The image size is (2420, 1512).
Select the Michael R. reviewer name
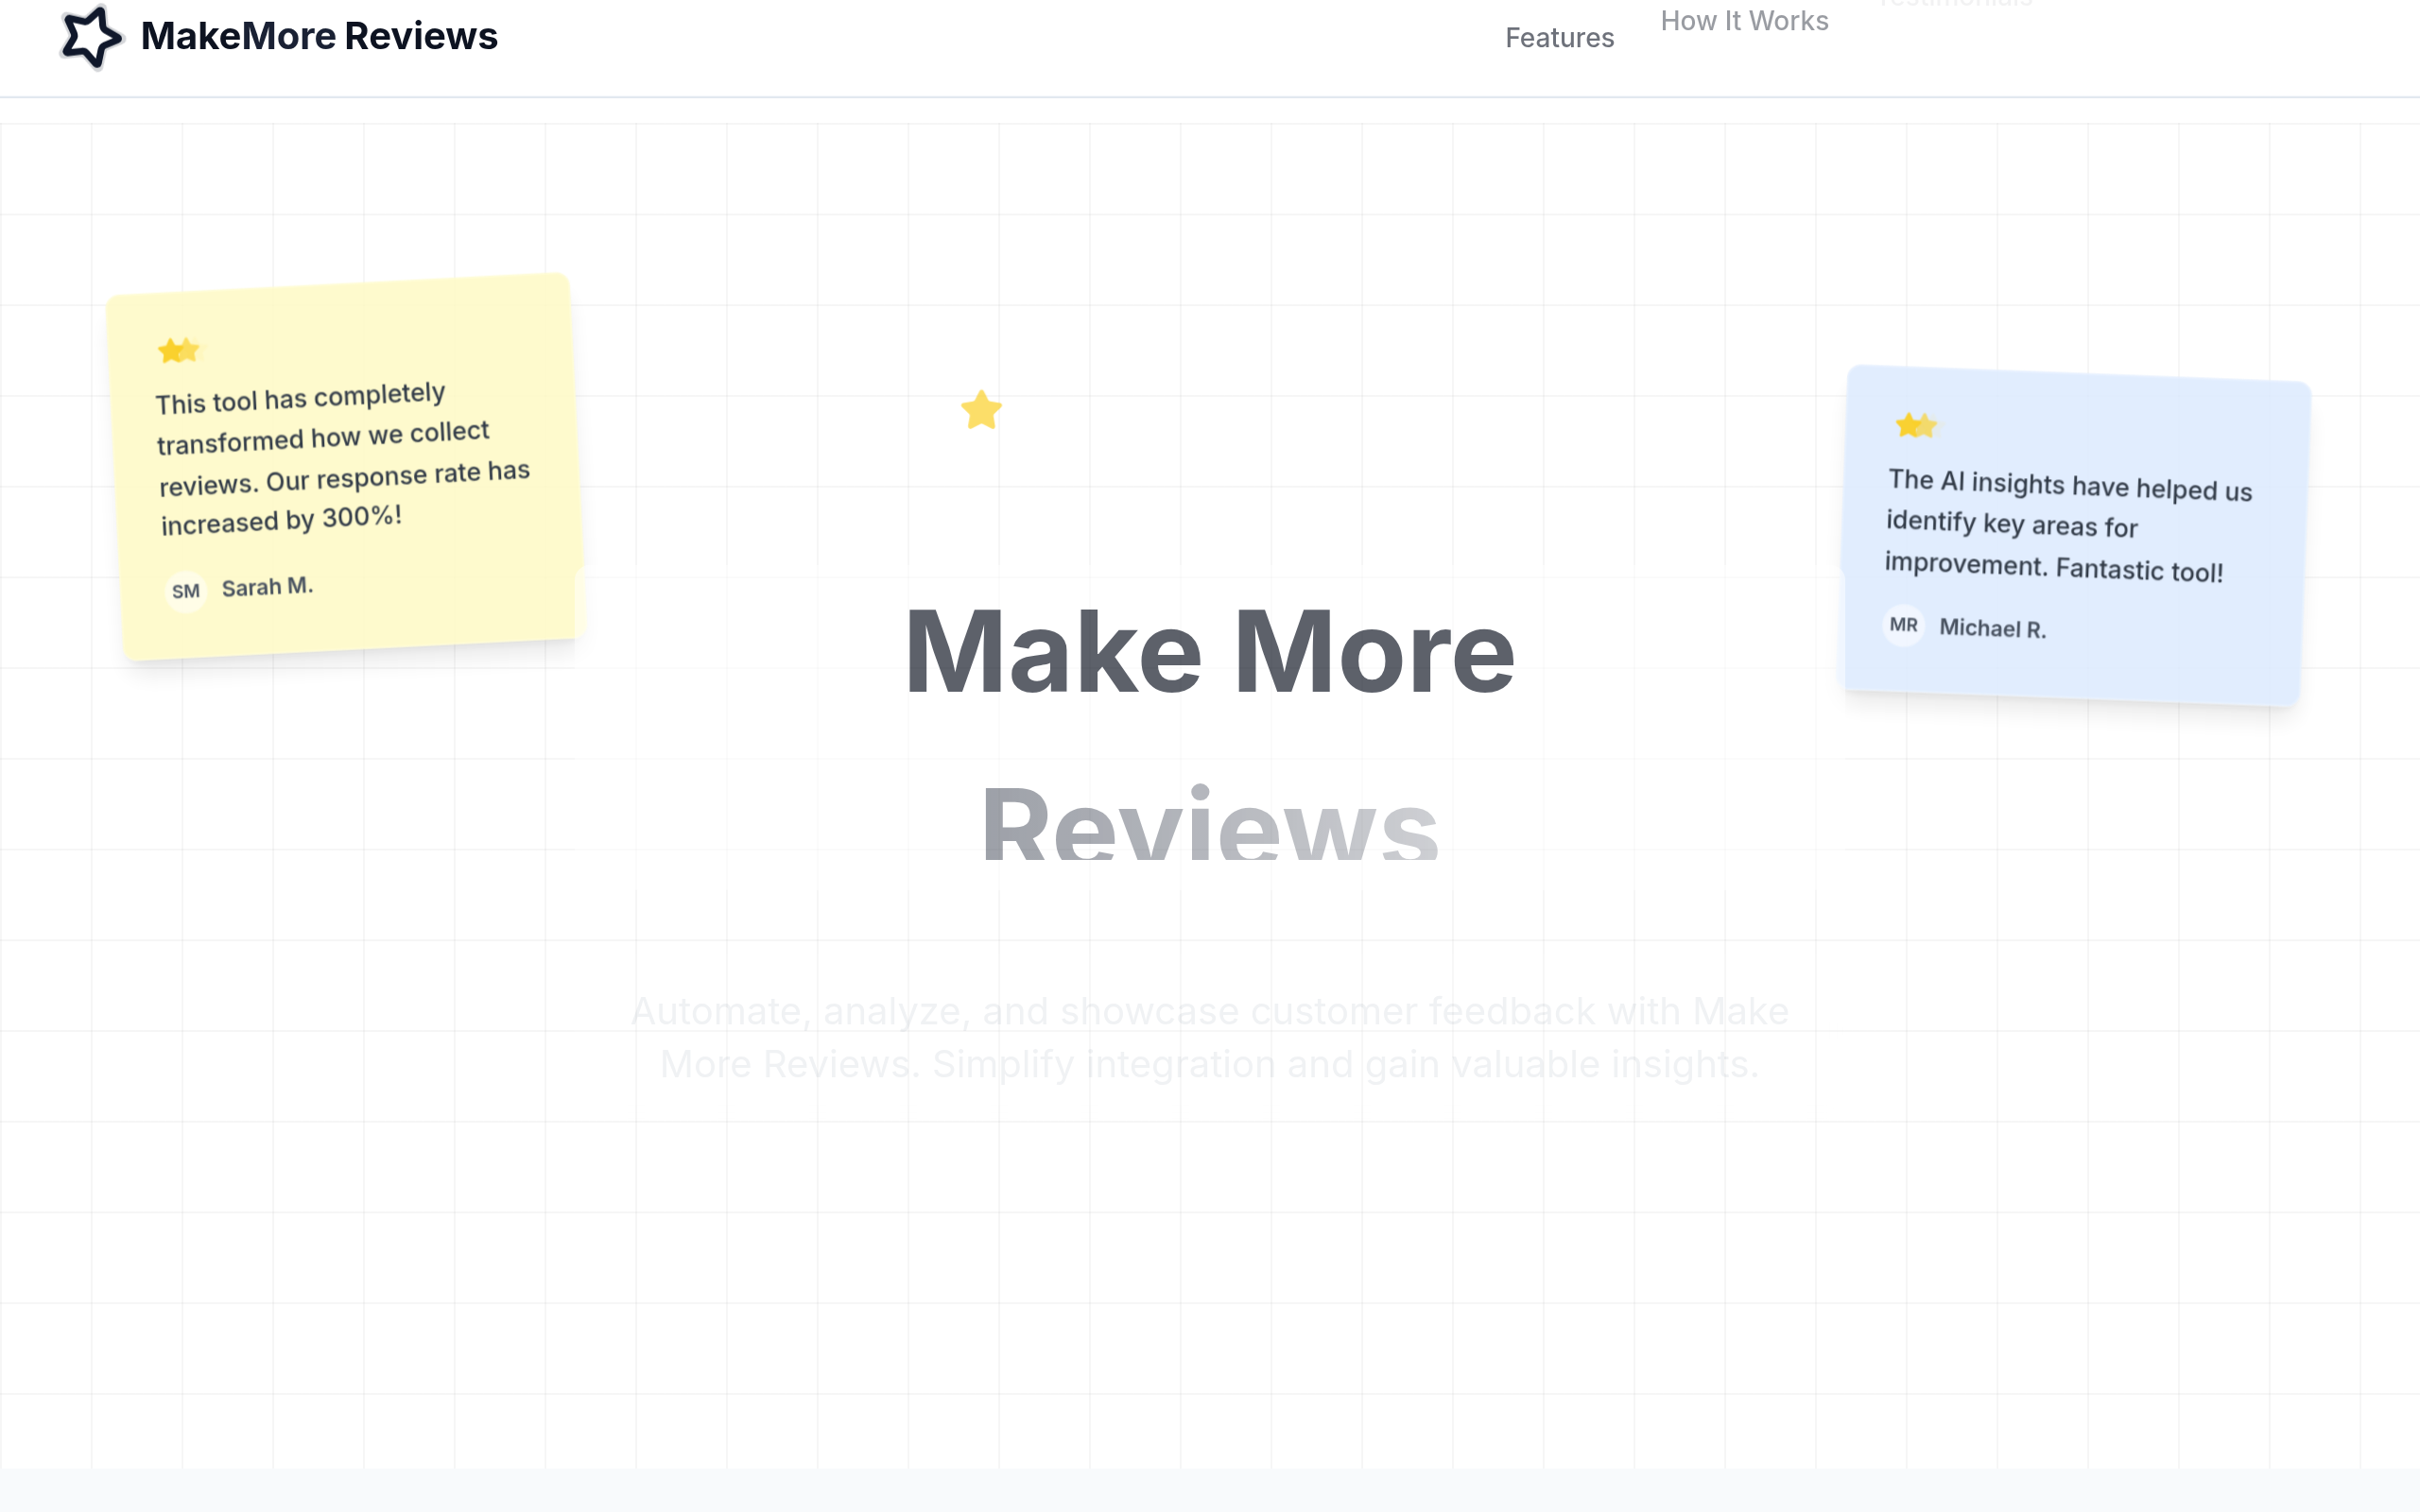1992,628
